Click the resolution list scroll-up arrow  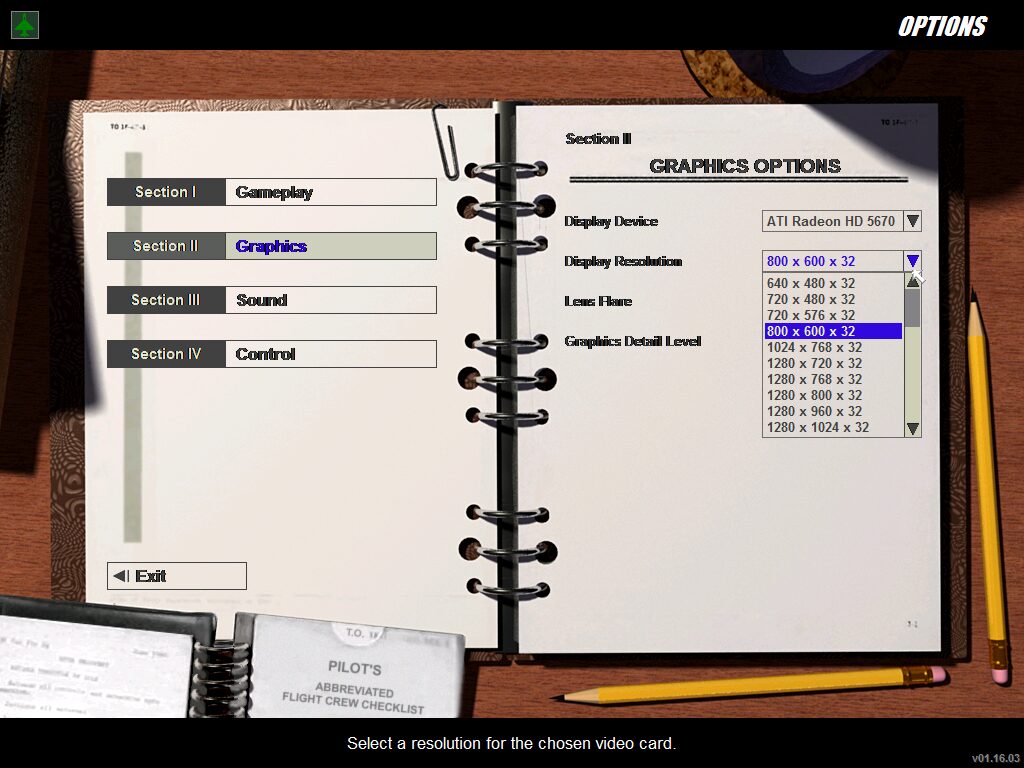(912, 281)
